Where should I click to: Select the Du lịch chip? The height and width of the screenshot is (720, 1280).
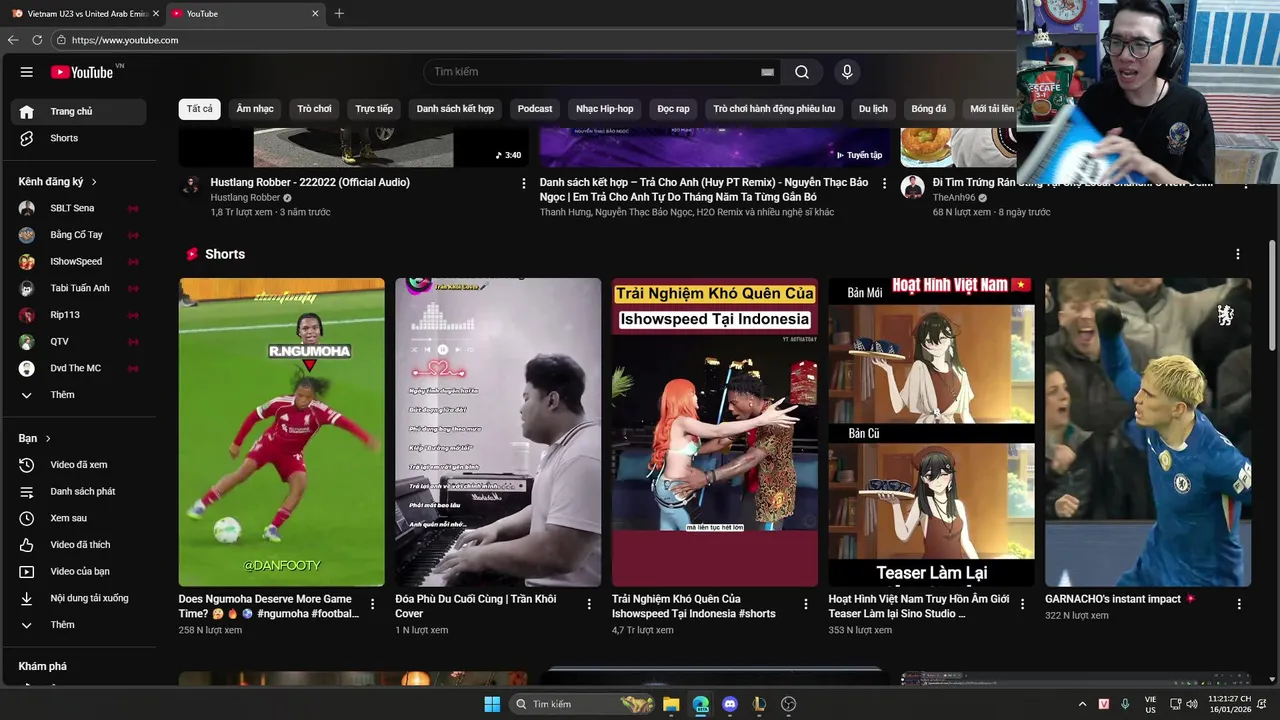click(x=873, y=109)
